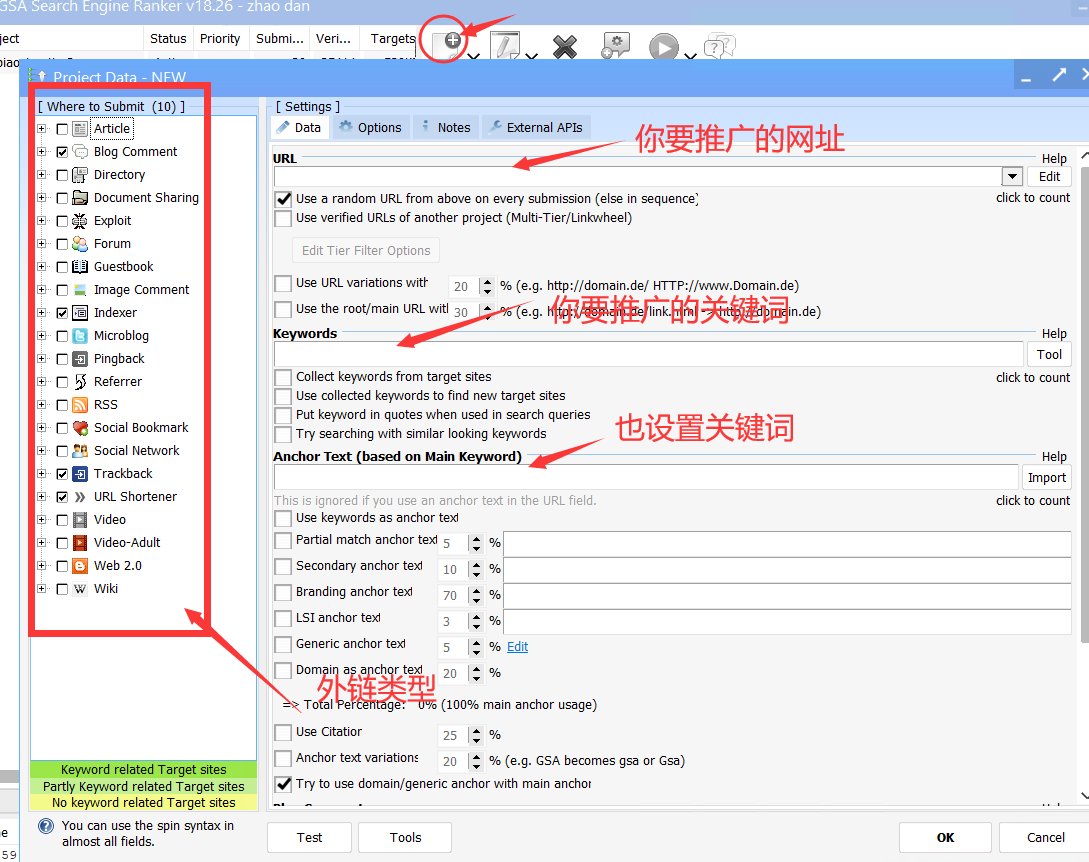This screenshot has width=1089, height=862.
Task: Select the Edit pencil icon in the toolbar
Action: pos(504,45)
